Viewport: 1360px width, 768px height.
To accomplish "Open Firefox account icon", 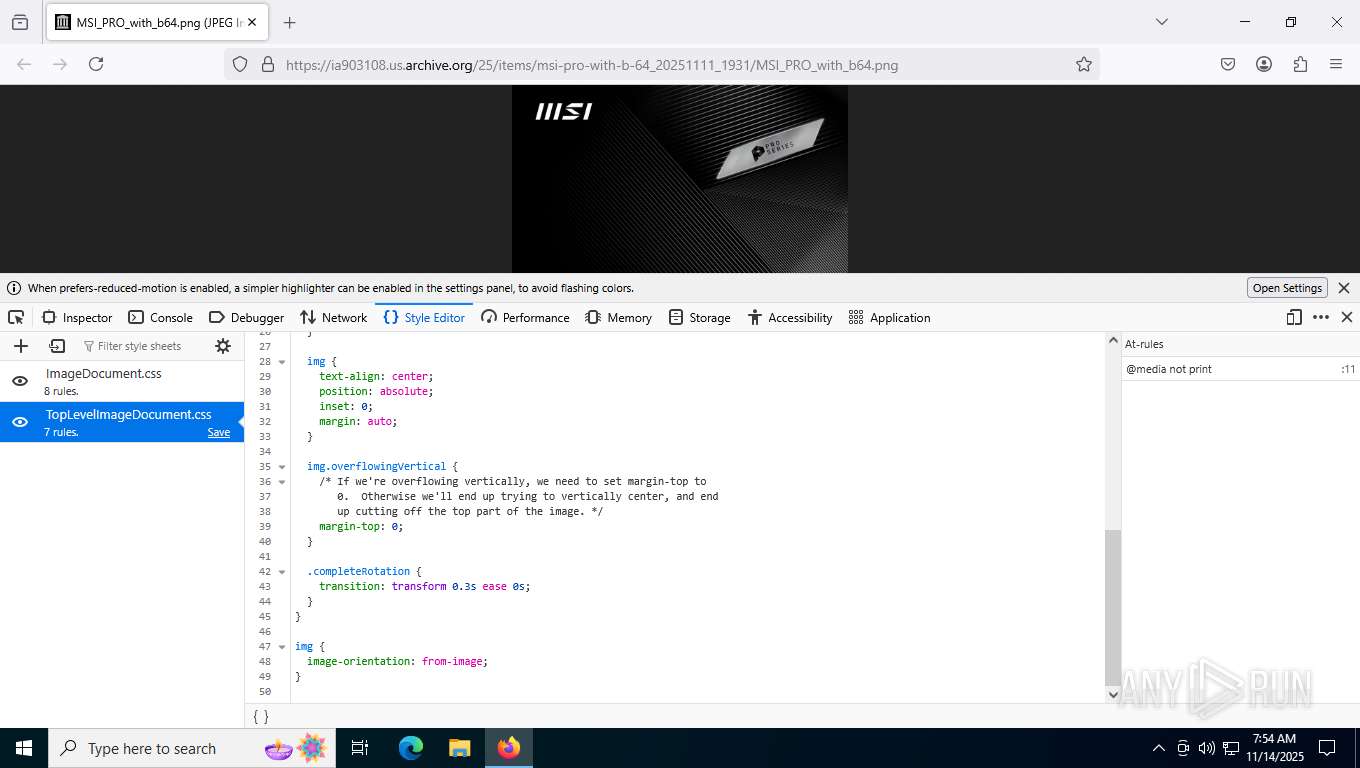I will point(1264,64).
